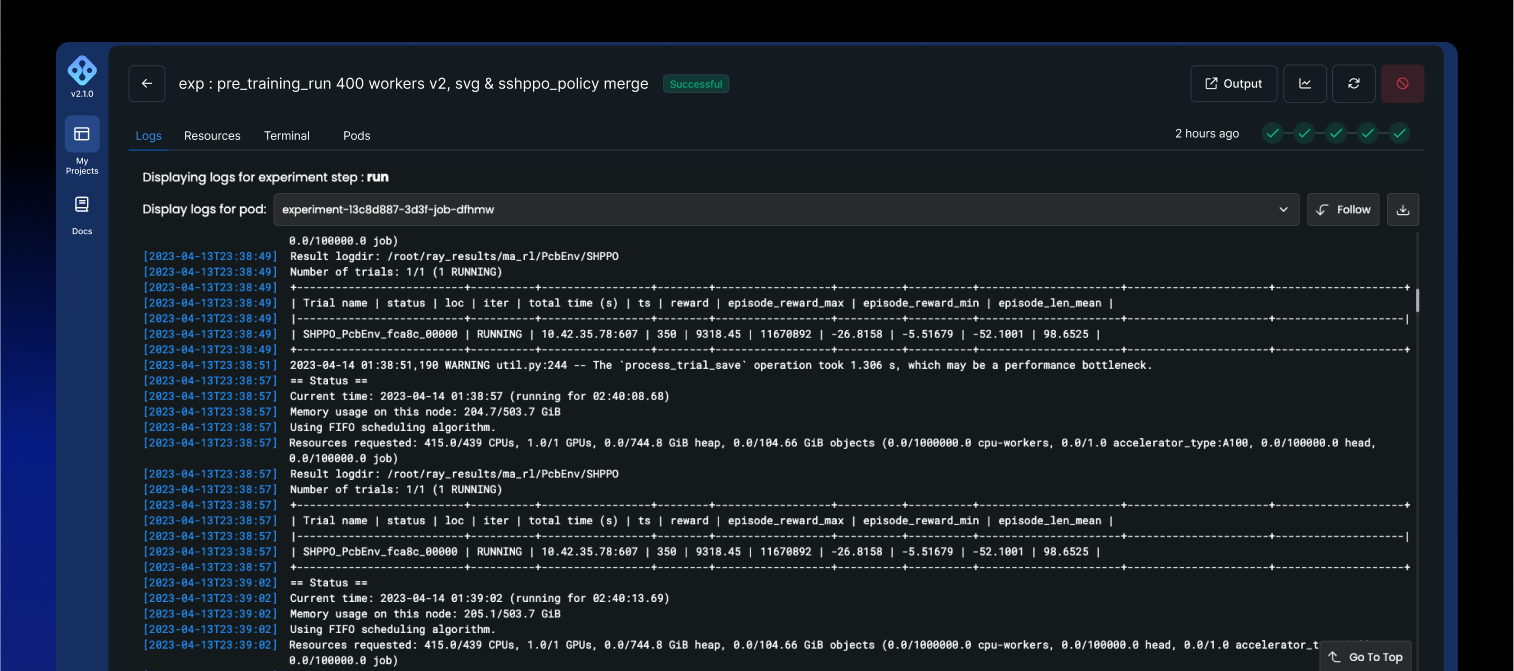Click the Successful status badge

click(x=696, y=84)
